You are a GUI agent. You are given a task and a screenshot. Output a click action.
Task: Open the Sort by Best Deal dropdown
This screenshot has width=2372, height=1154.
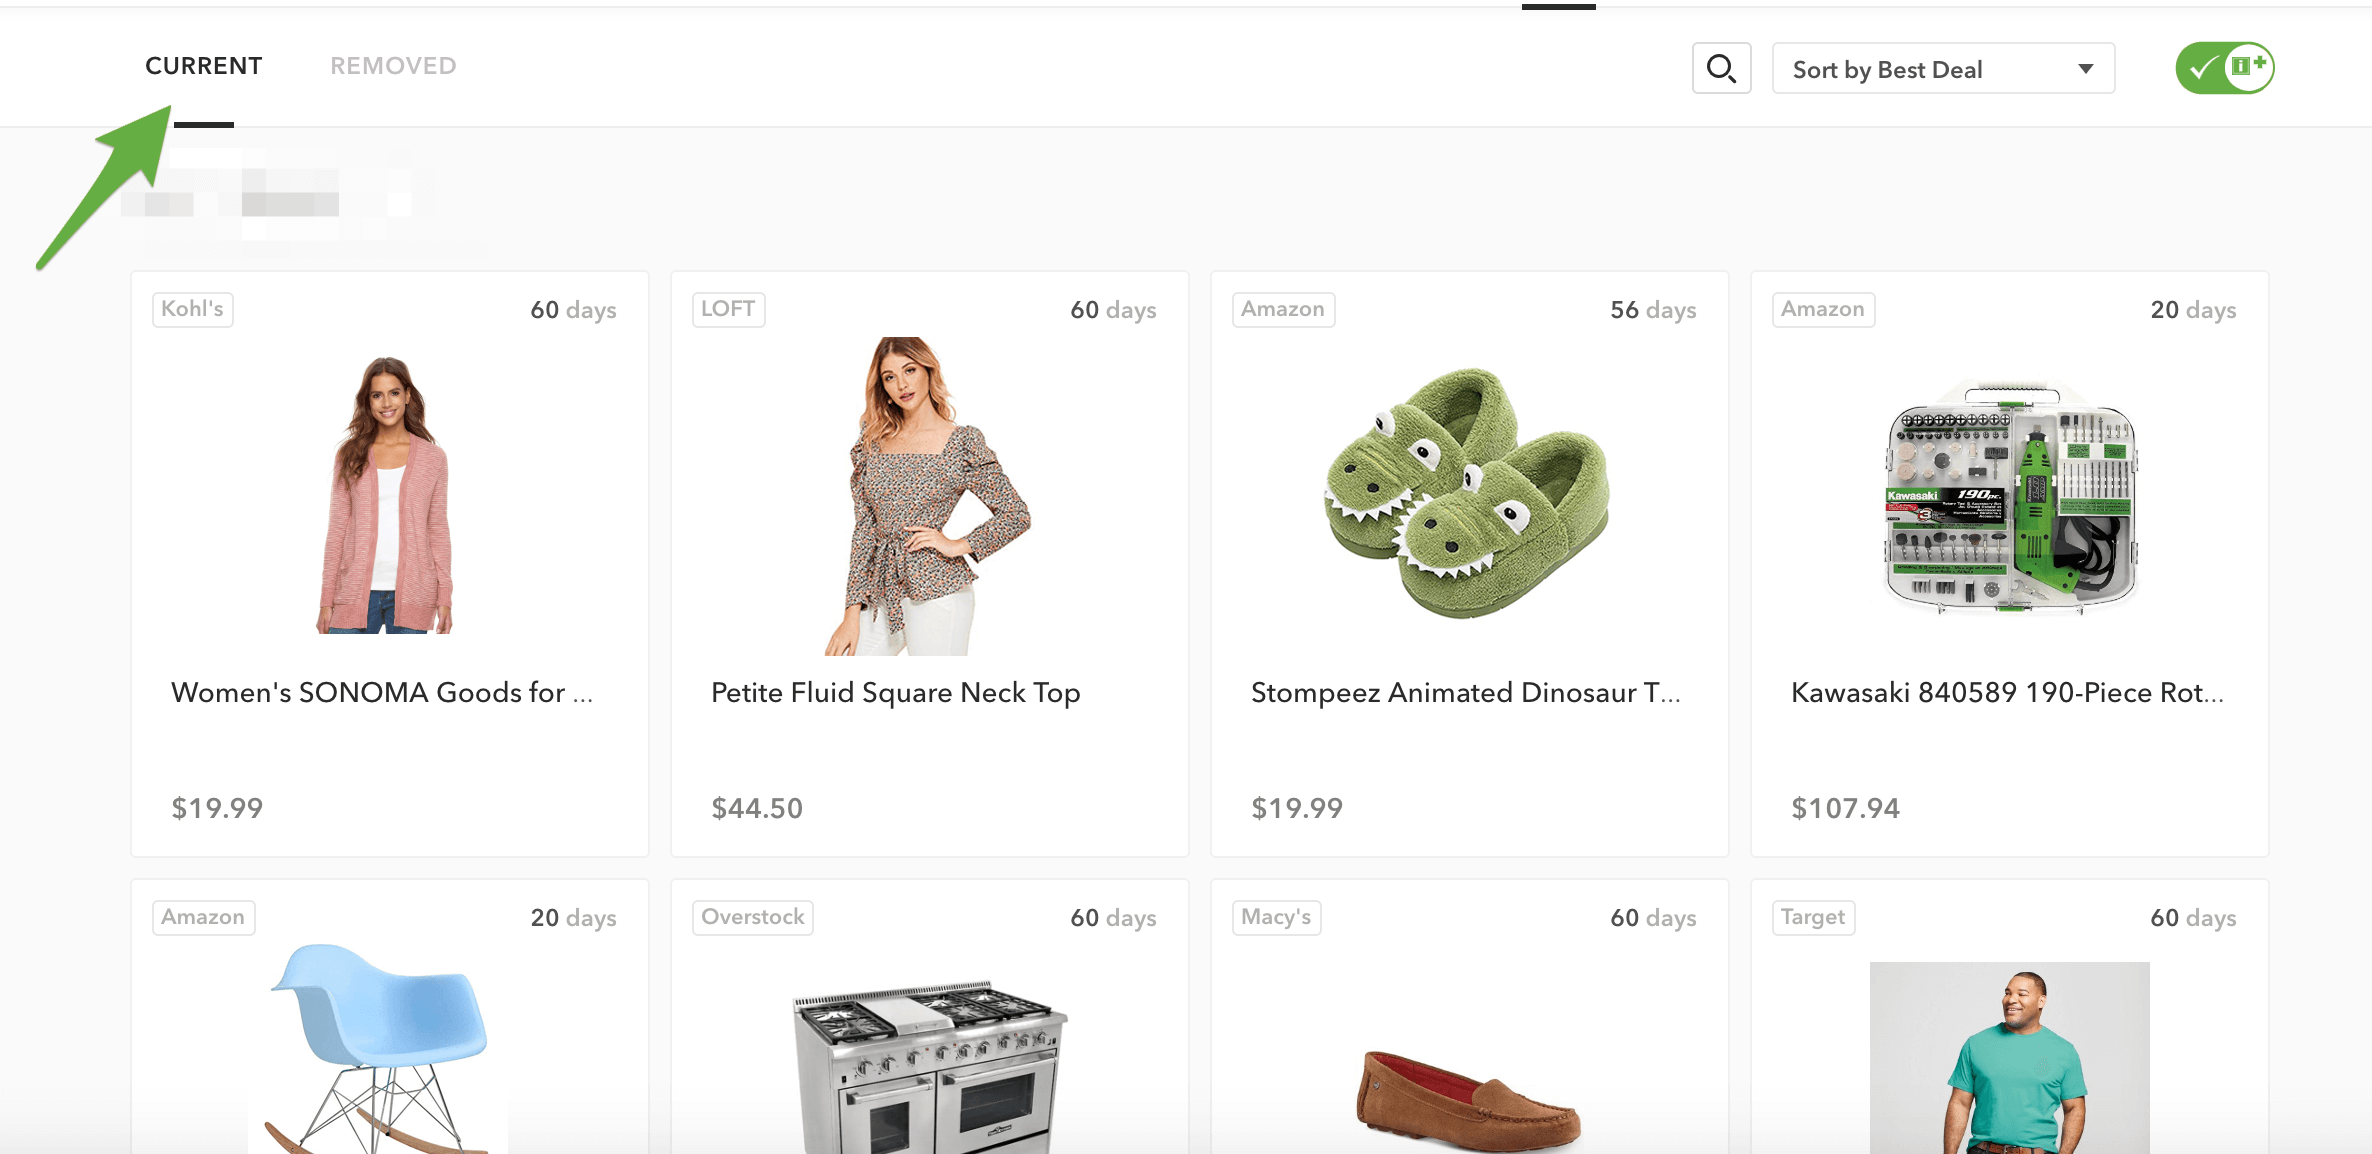1942,69
